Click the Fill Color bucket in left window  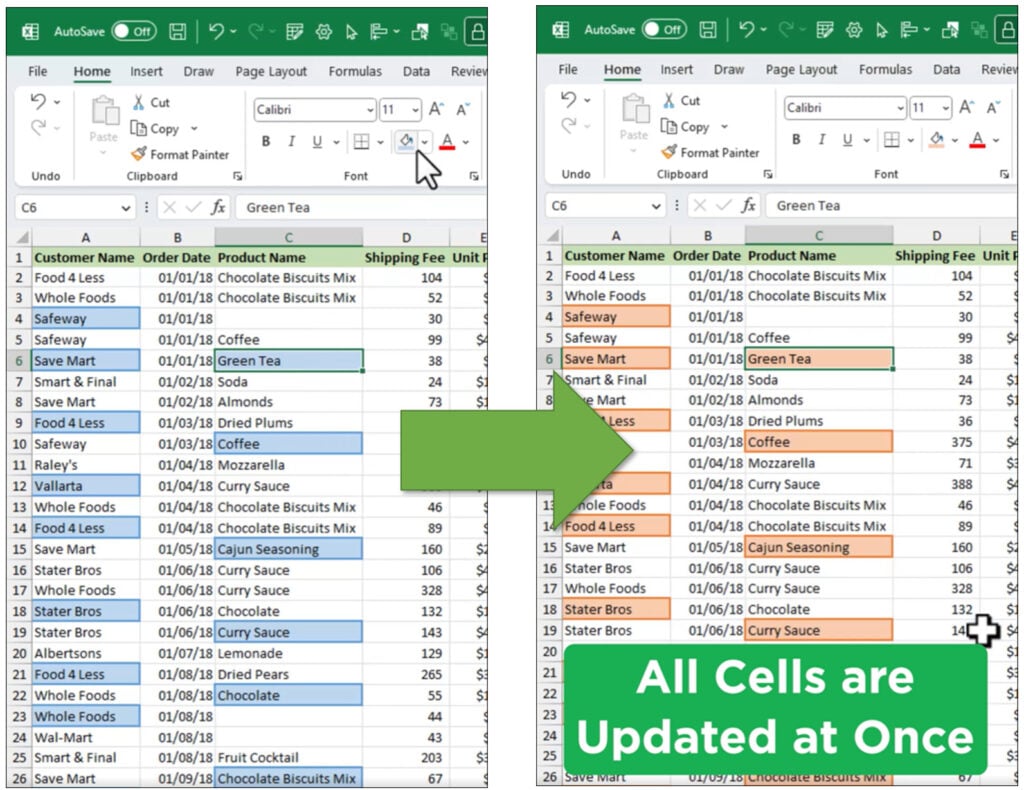click(405, 142)
